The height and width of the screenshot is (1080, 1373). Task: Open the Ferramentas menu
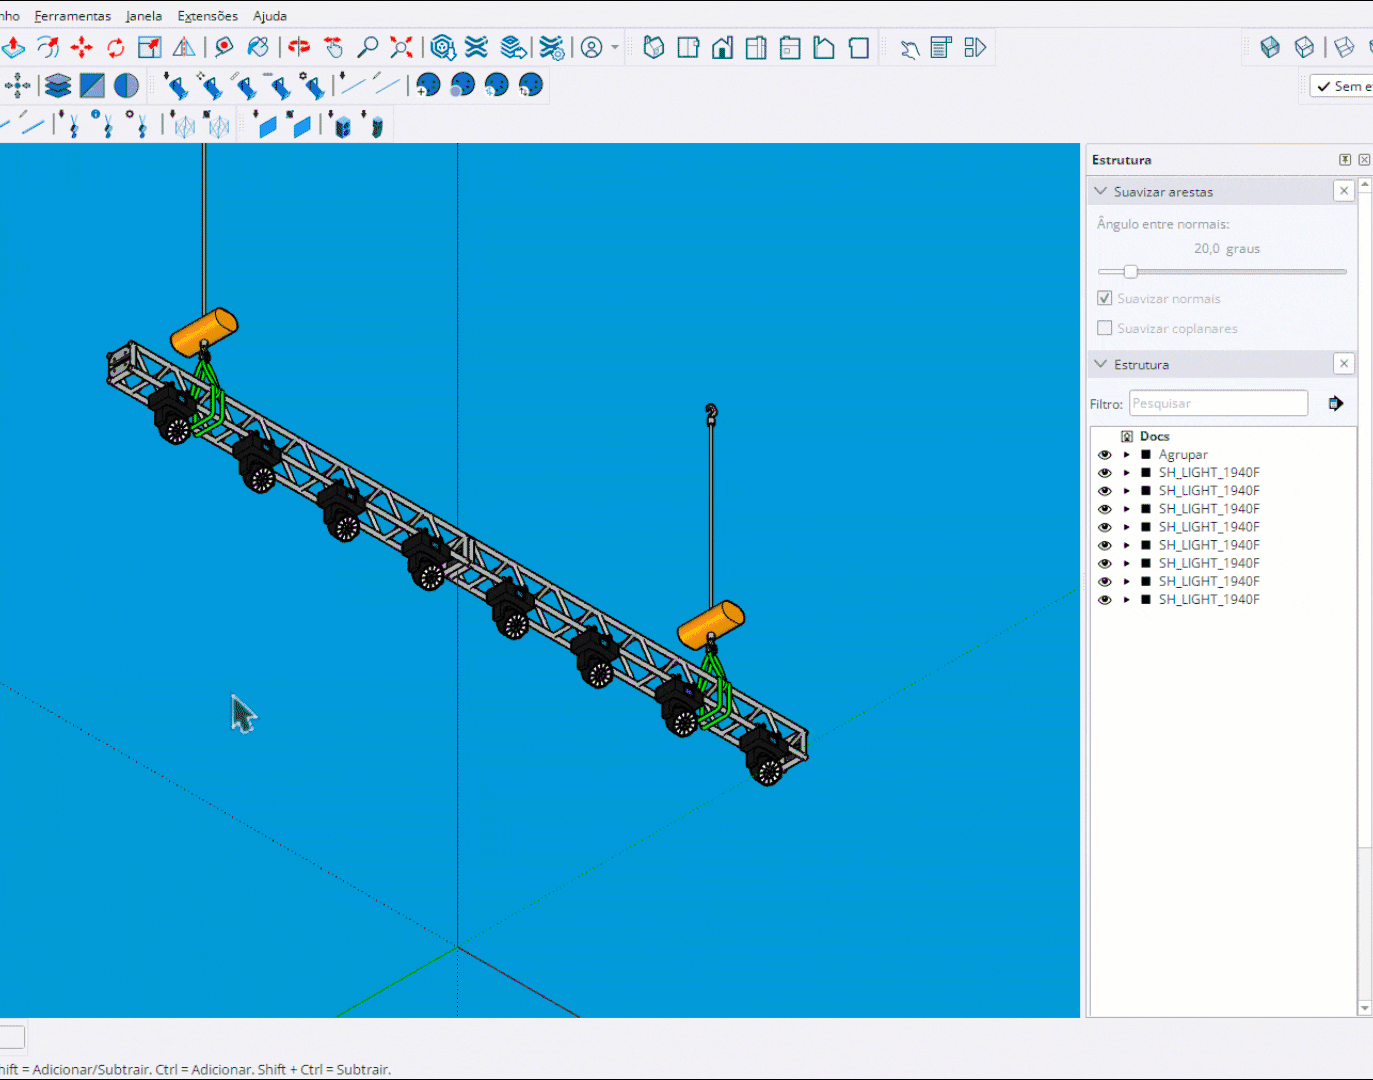(x=73, y=16)
